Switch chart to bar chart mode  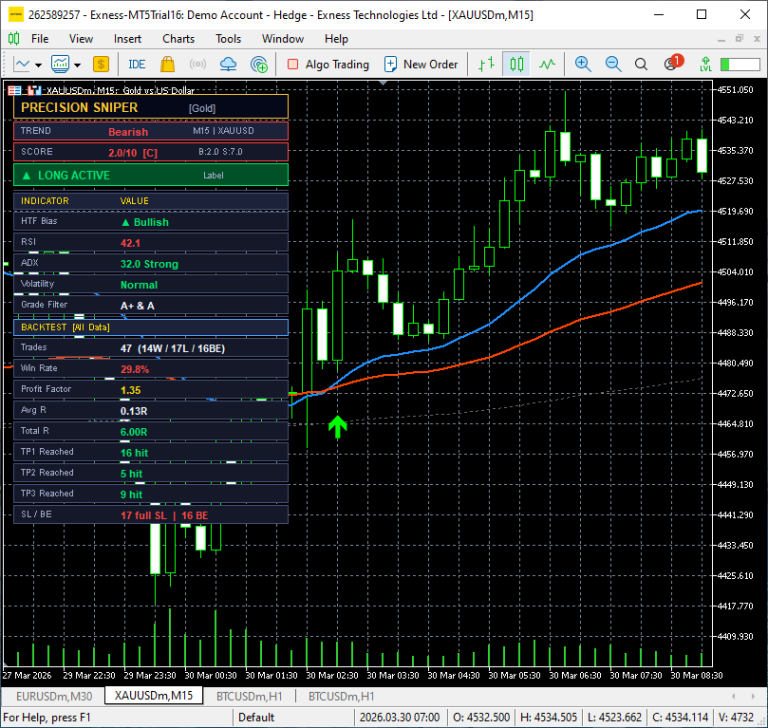point(486,64)
